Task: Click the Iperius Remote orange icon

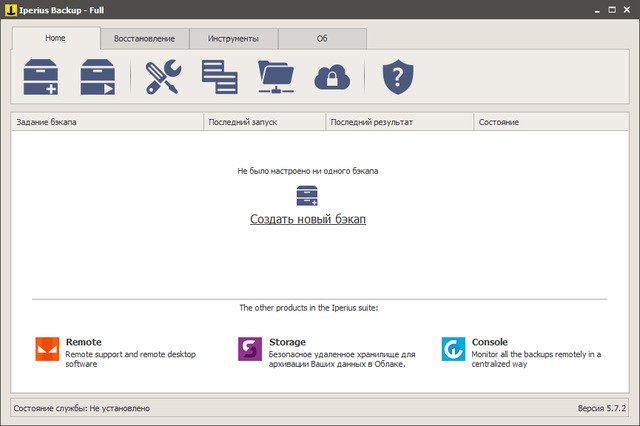Action: click(x=47, y=349)
